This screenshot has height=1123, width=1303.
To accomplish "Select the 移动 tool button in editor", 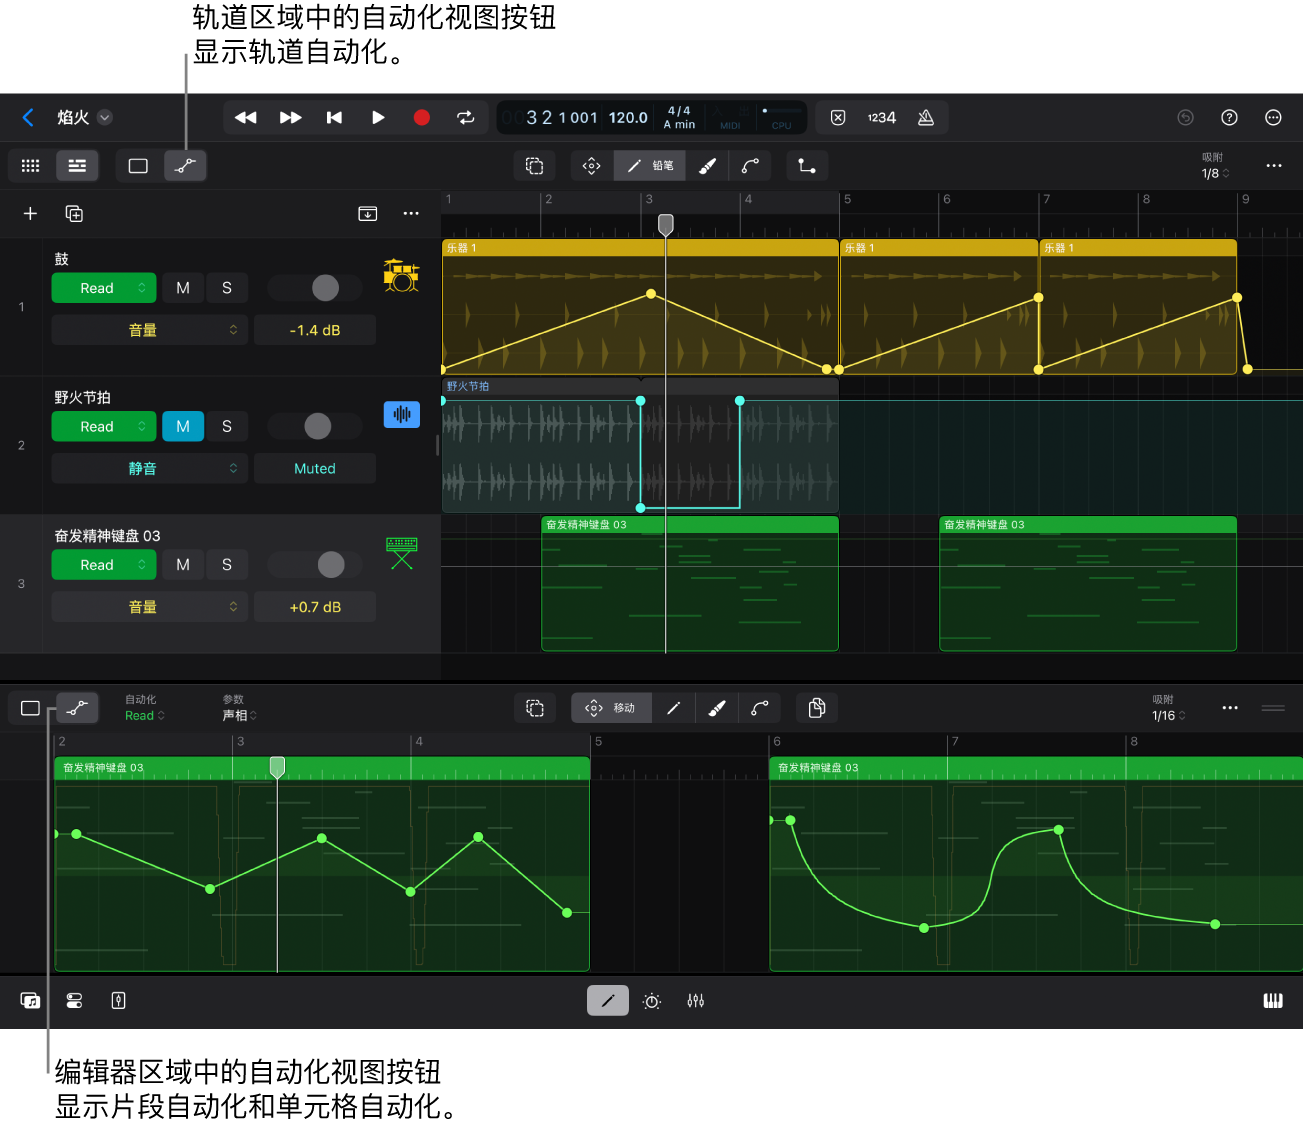I will 611,708.
